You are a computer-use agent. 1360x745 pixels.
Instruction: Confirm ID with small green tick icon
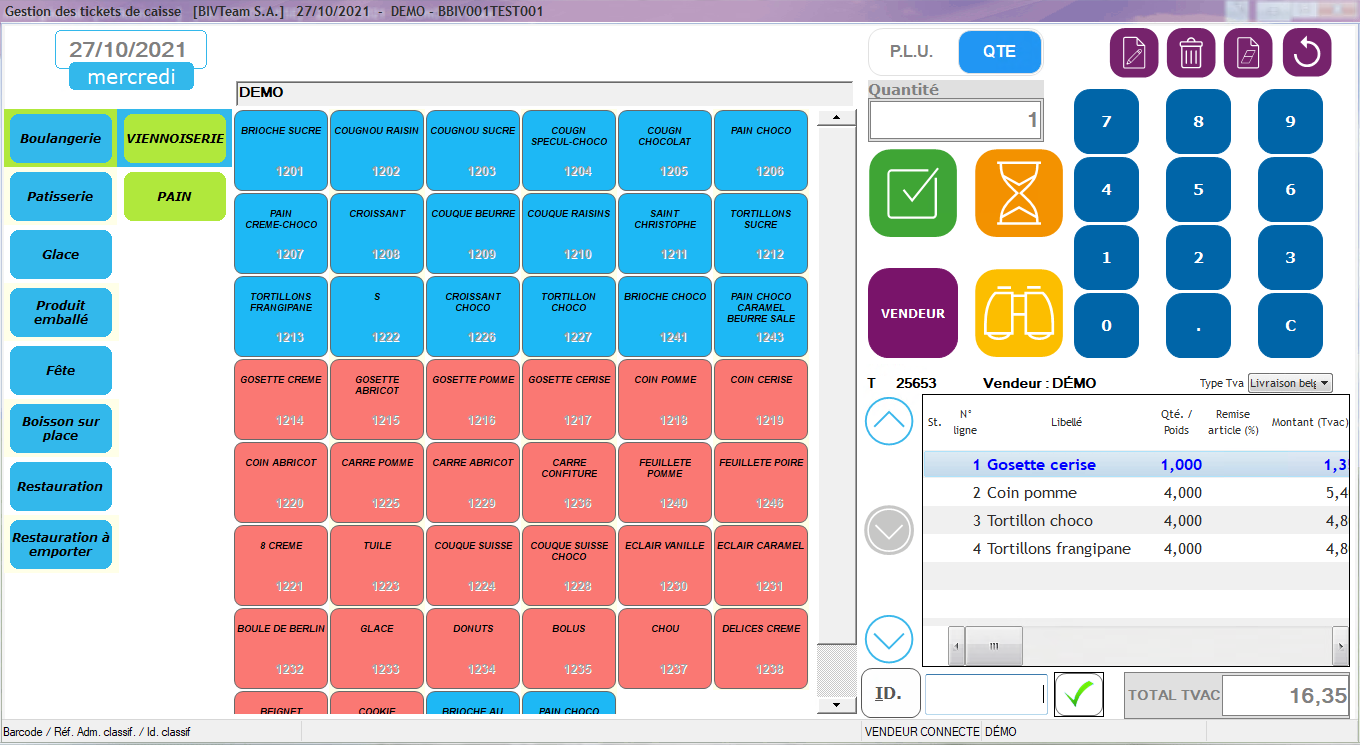(1078, 694)
